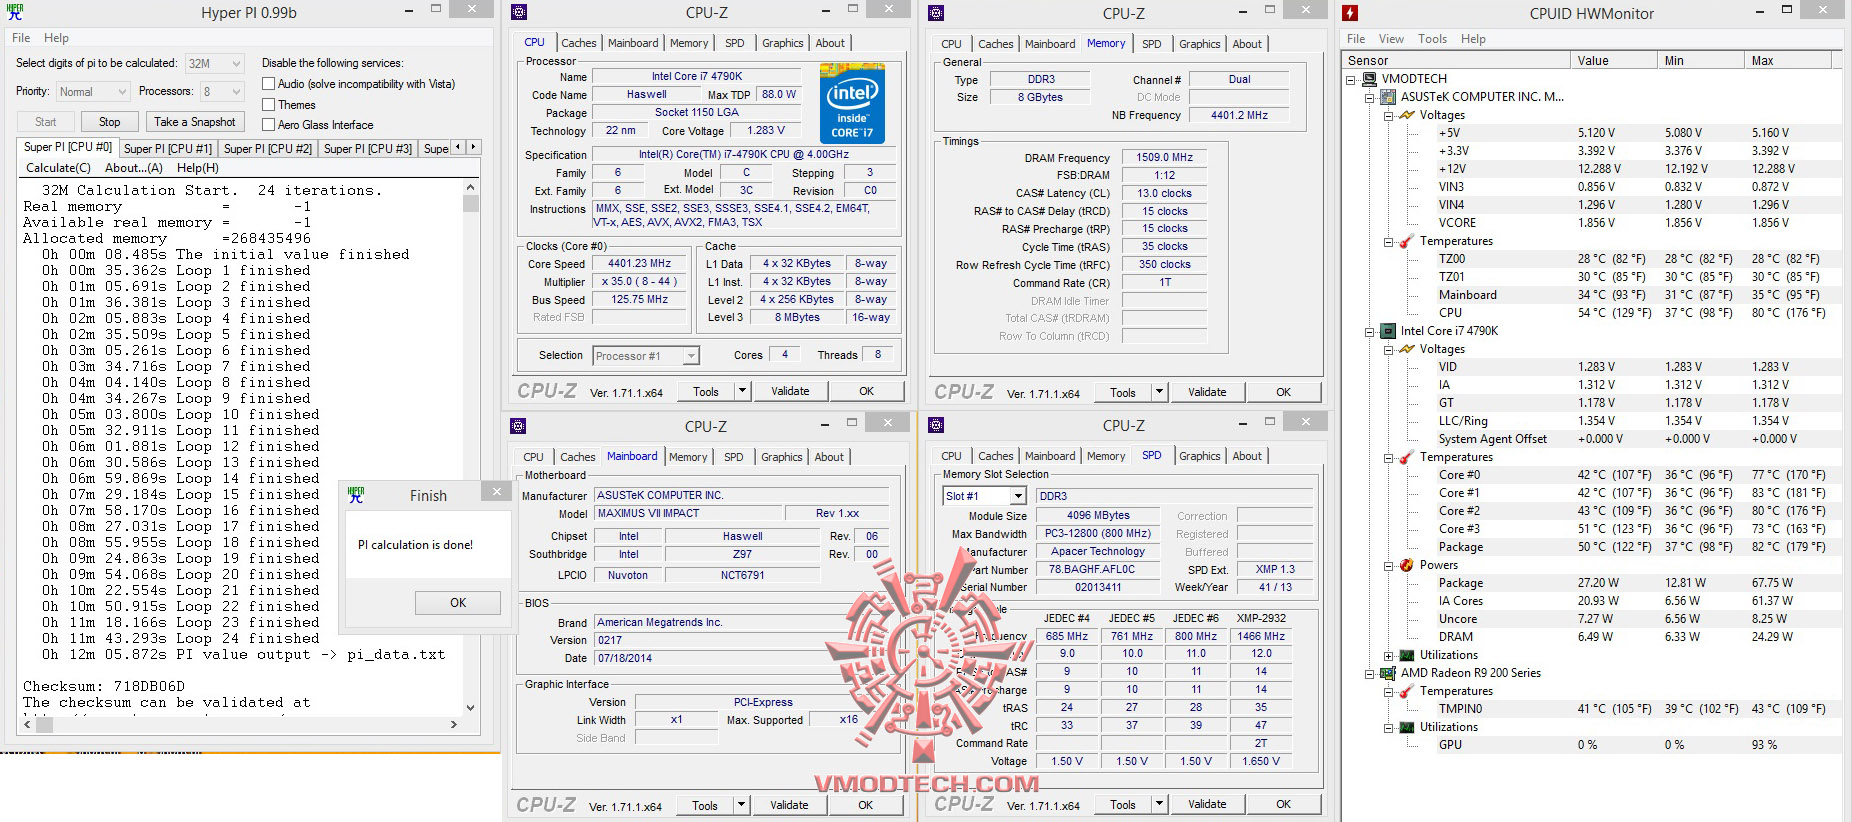Viewport: 1852px width, 822px height.
Task: Click the Max column header in HWMonitor
Action: click(1790, 61)
